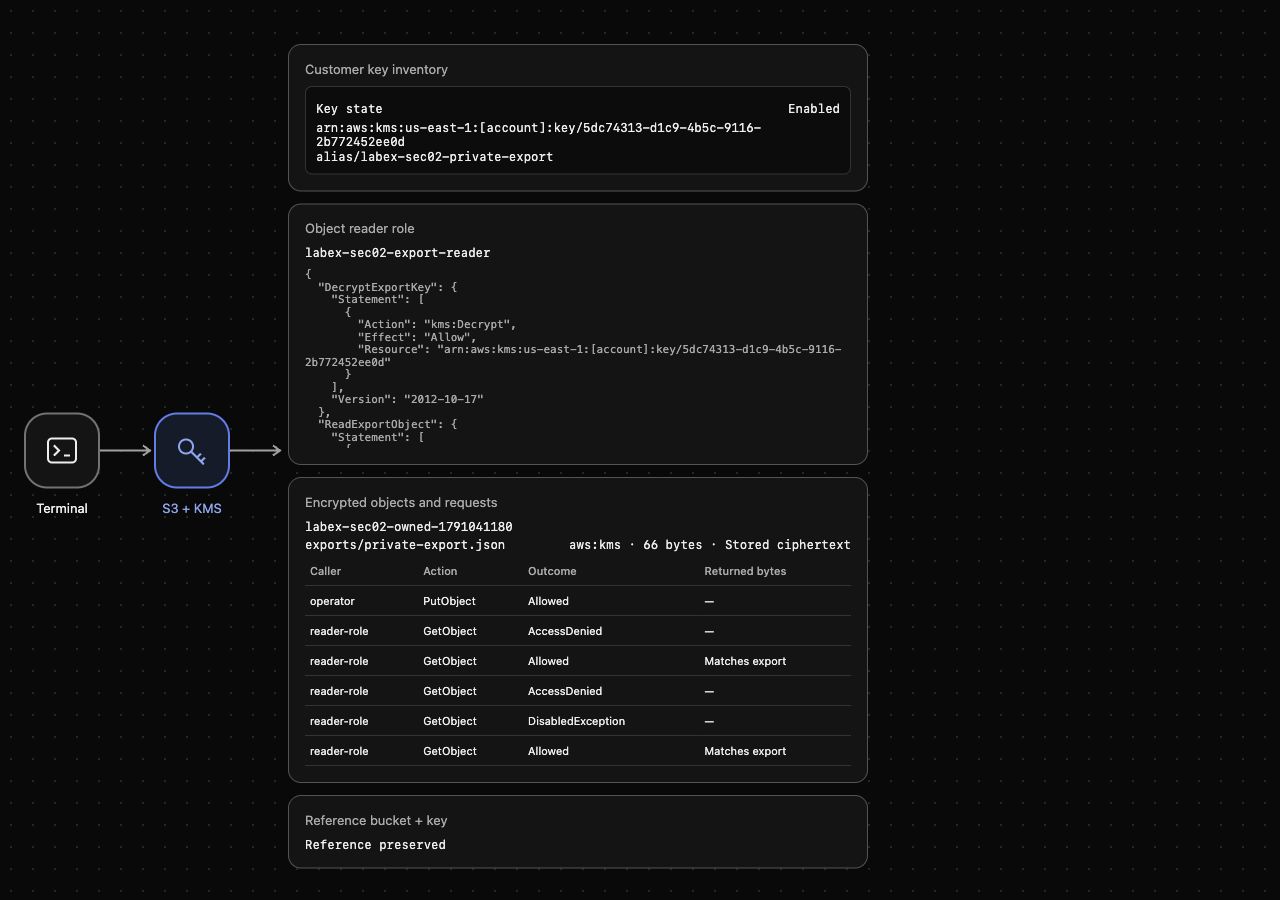
Task: Select the Terminal node icon
Action: (x=62, y=451)
